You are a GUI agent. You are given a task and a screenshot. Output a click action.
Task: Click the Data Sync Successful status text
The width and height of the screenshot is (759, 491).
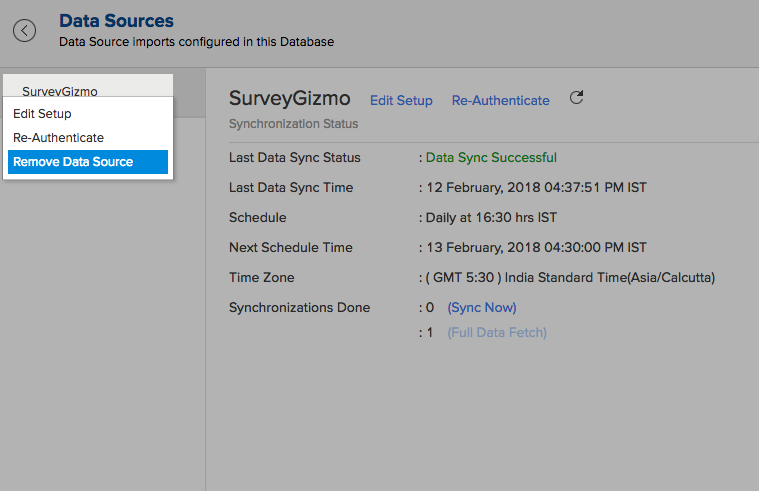pyautogui.click(x=491, y=157)
